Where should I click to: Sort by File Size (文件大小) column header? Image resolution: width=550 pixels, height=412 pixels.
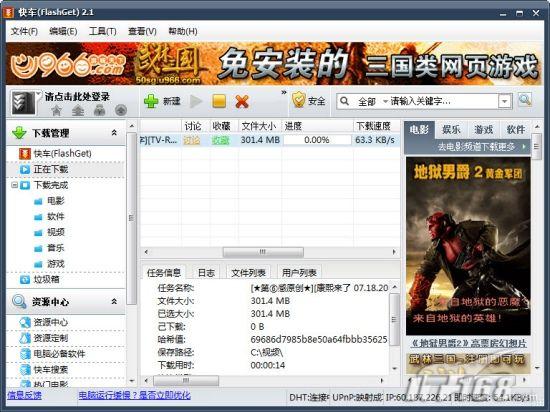tap(259, 126)
